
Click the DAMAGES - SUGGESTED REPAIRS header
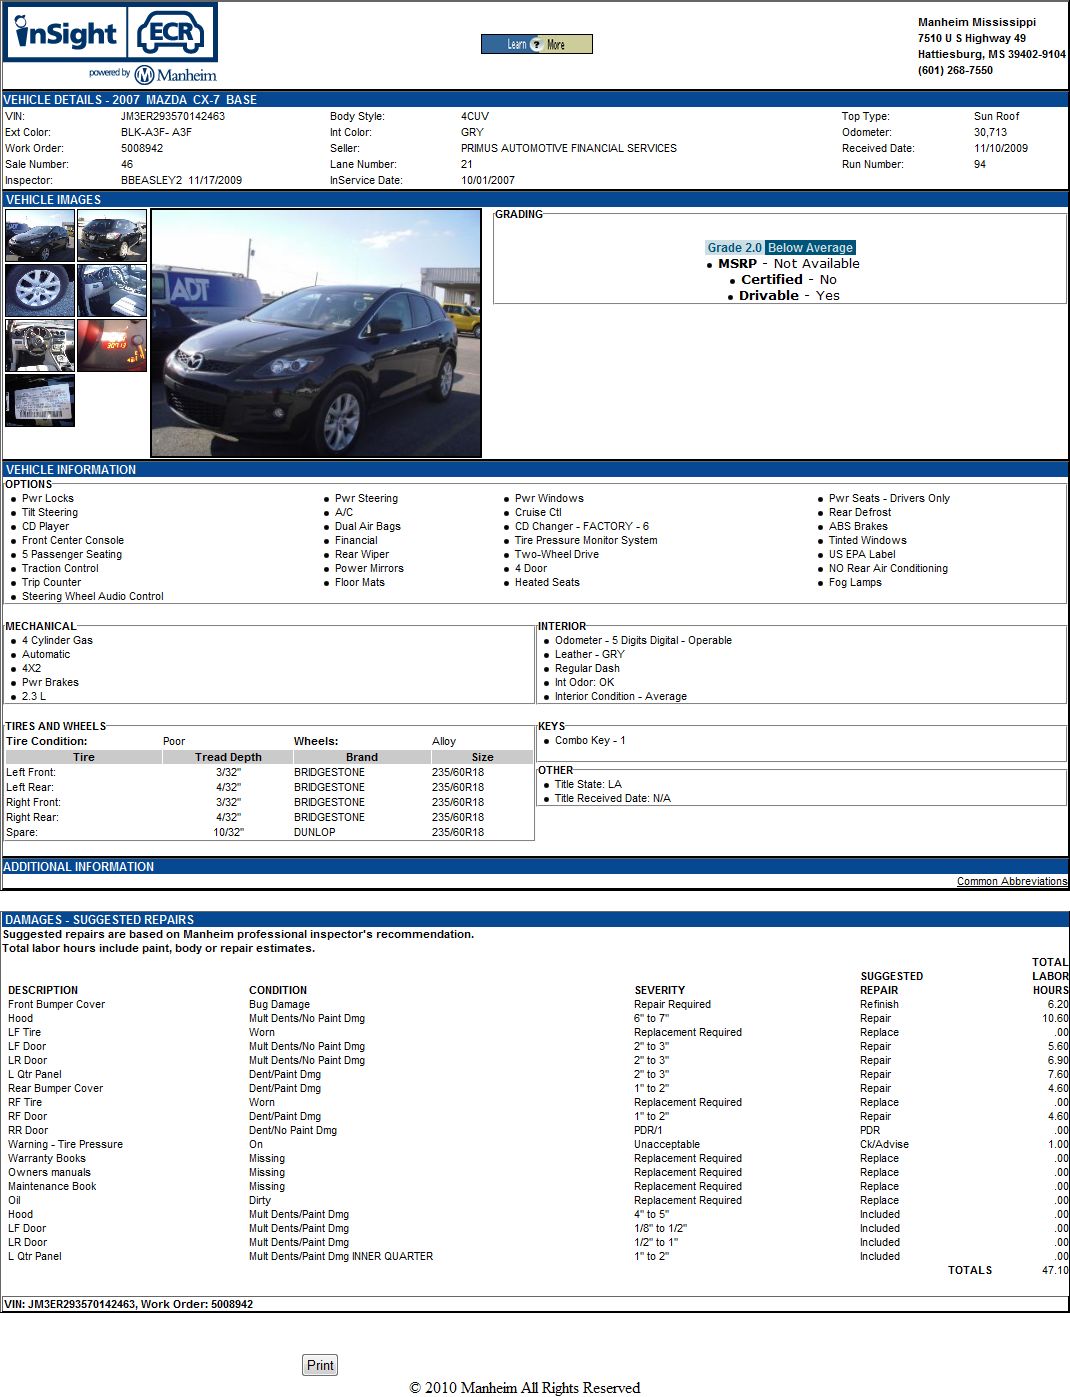pyautogui.click(x=535, y=919)
